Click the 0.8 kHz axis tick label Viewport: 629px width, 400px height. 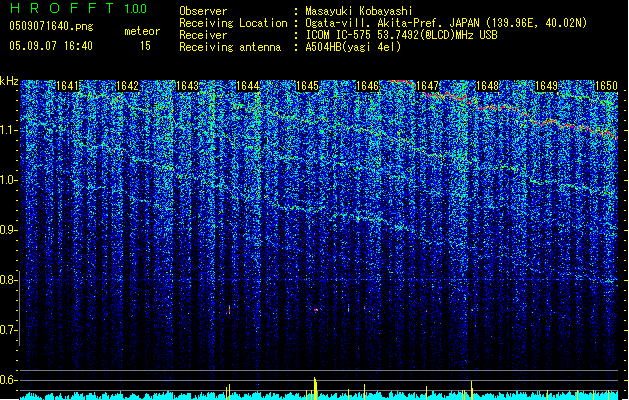[8, 280]
